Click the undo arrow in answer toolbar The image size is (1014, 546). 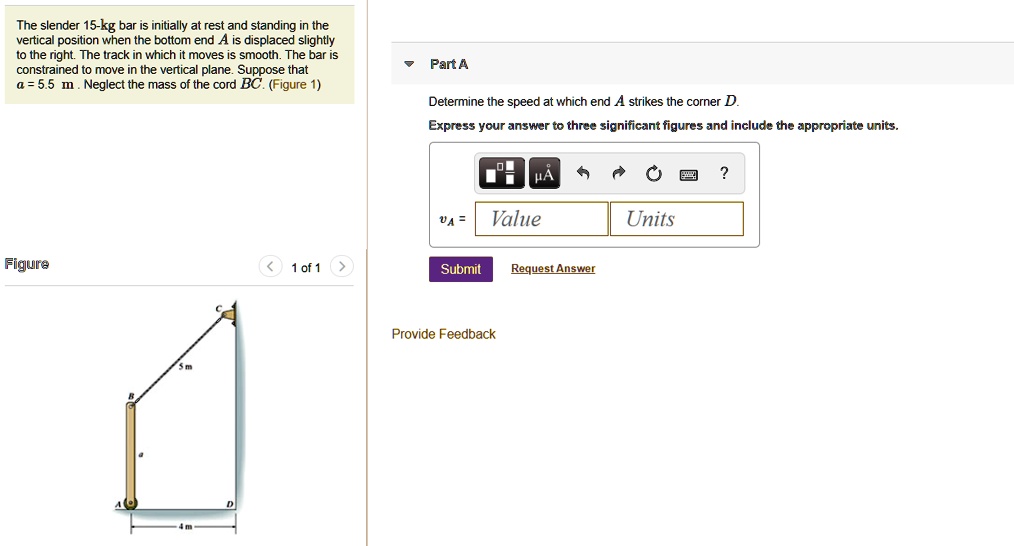point(585,174)
